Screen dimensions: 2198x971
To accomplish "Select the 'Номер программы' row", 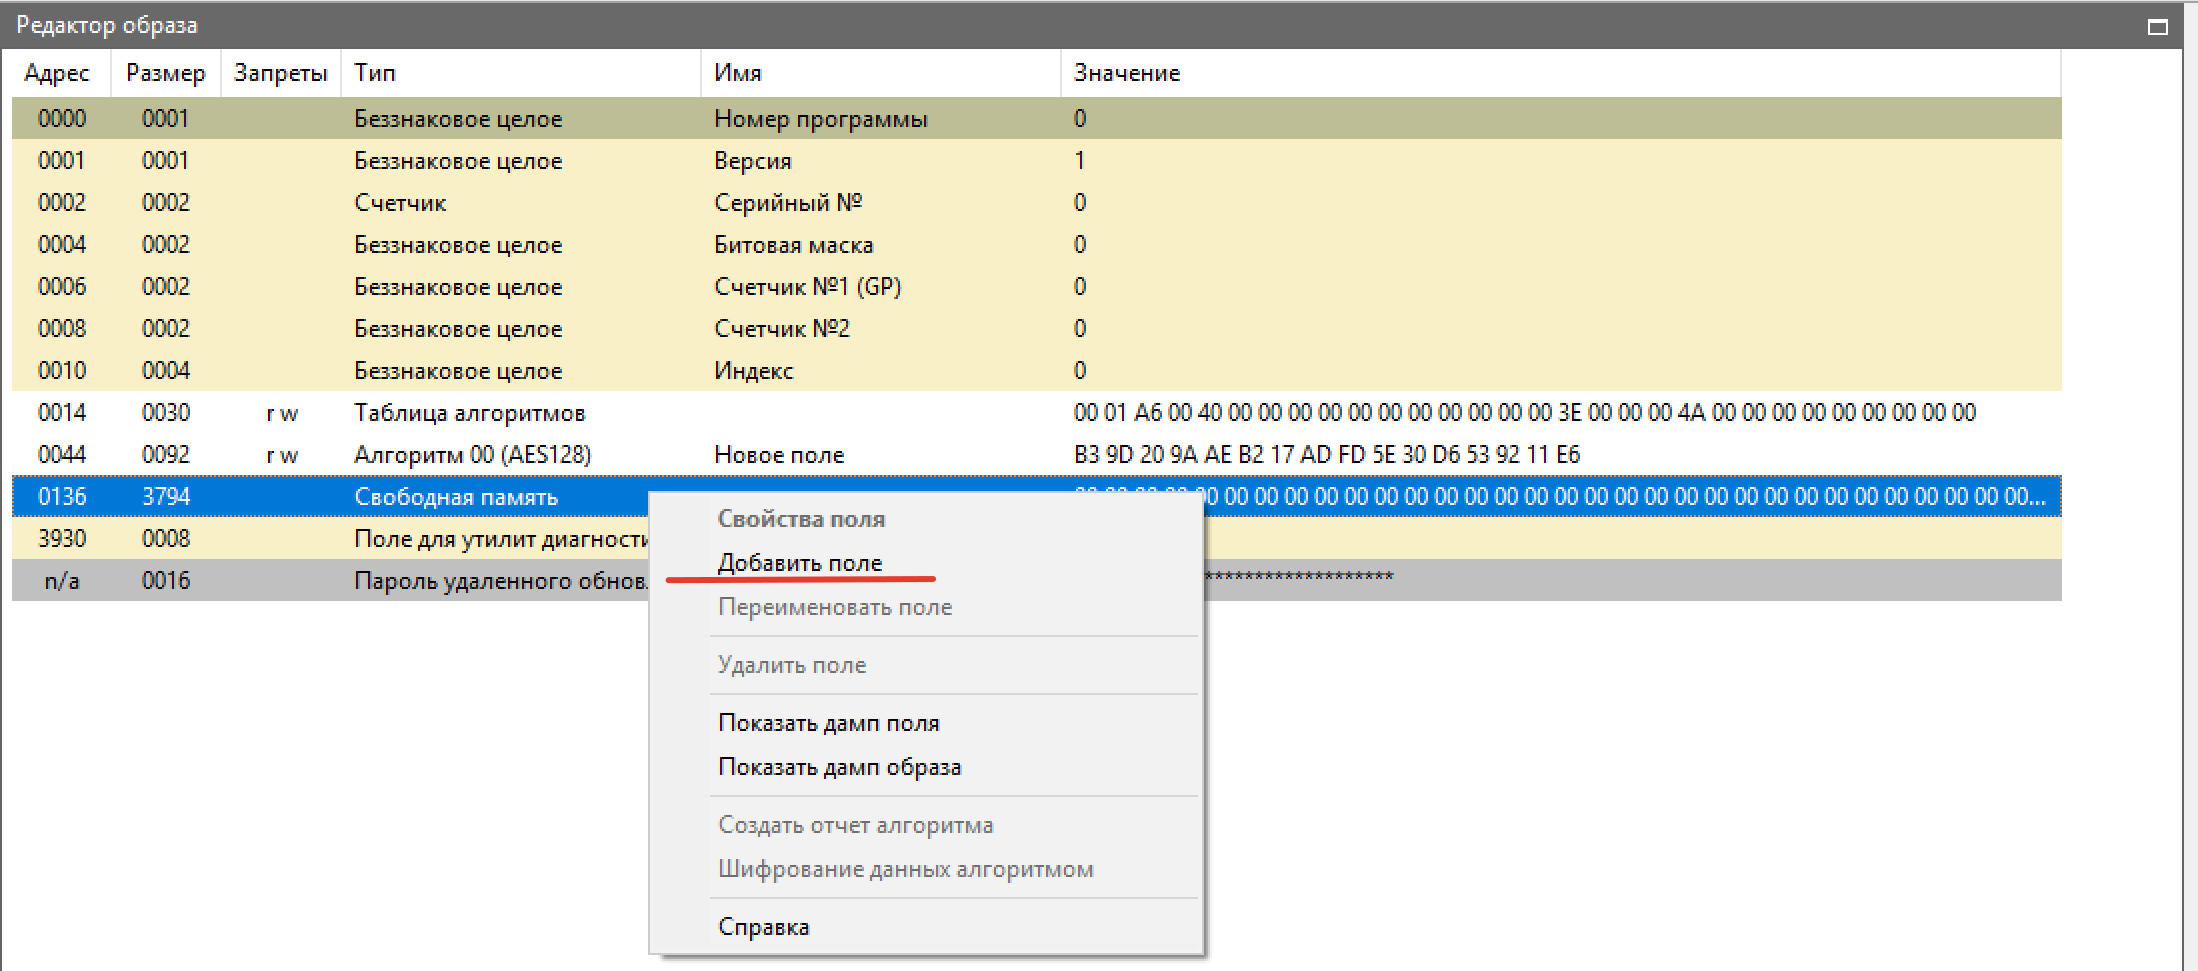I will click(x=820, y=119).
